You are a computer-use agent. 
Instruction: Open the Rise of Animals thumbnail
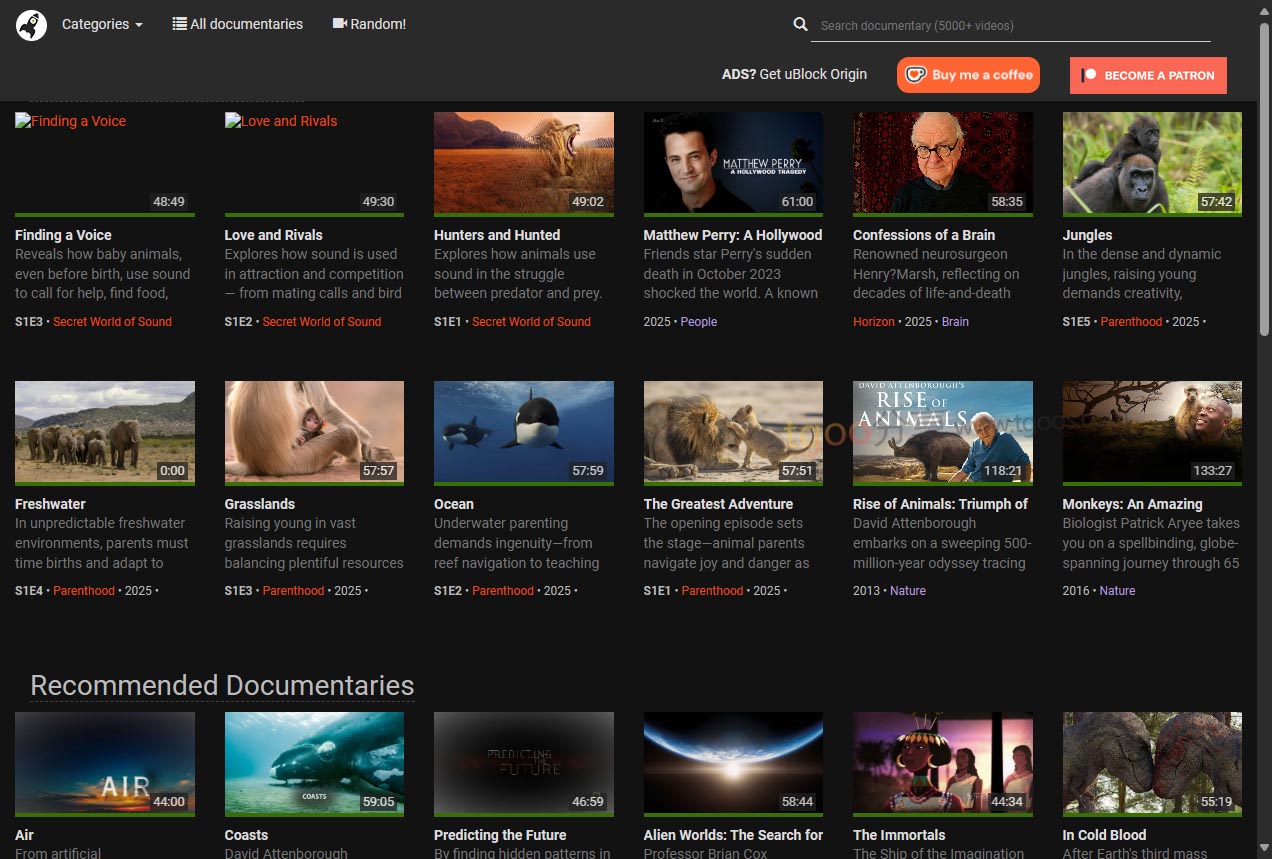pyautogui.click(x=942, y=431)
